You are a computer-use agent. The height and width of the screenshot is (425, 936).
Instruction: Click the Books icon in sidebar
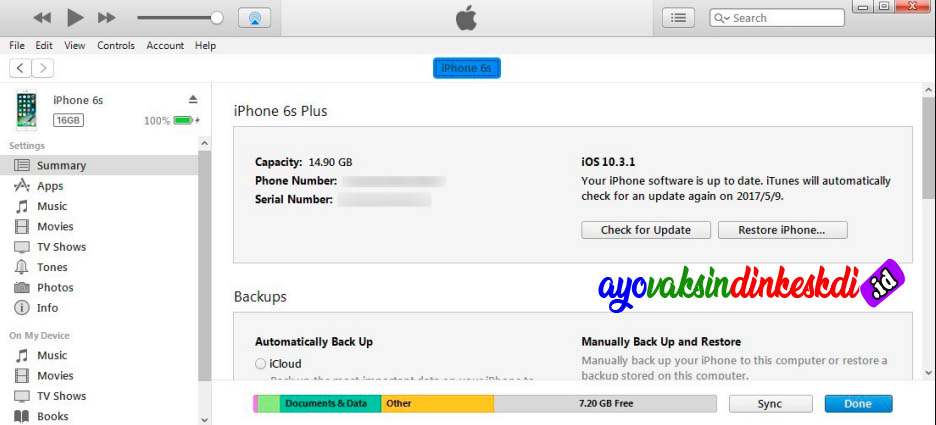click(21, 416)
